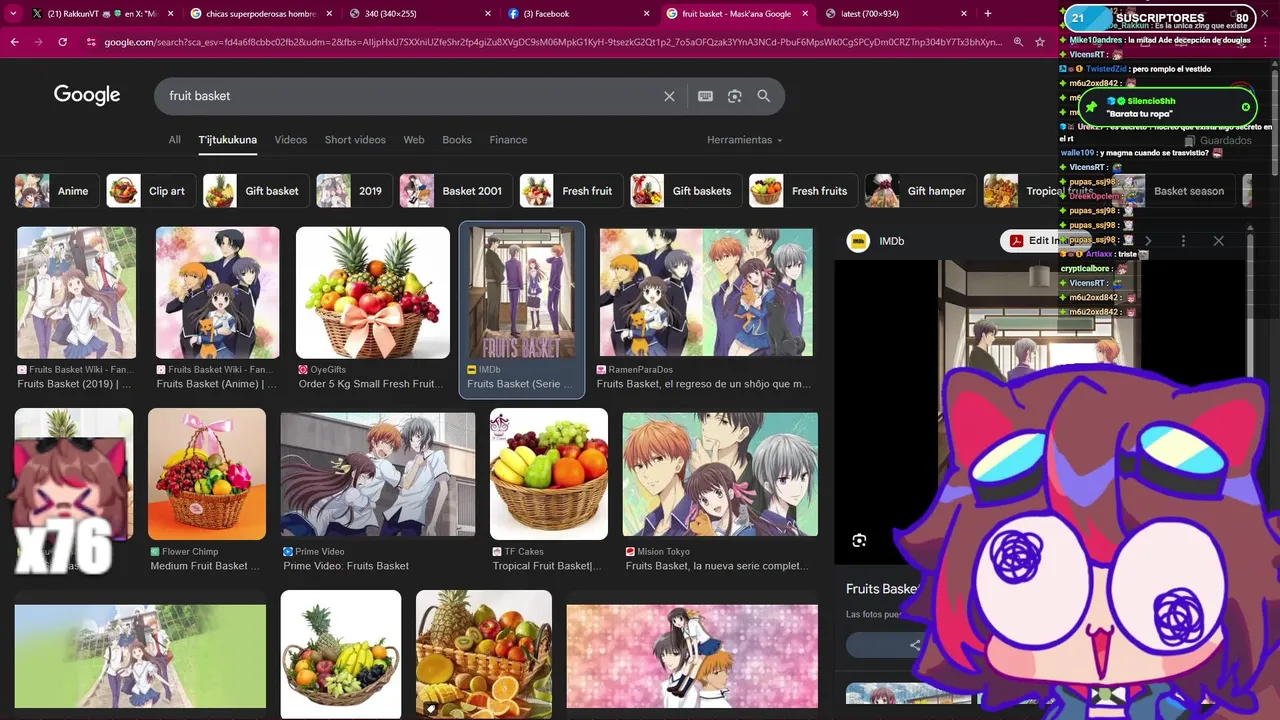Click the 'Fruits Basket, la nueva serie' link
The height and width of the screenshot is (720, 1280).
click(x=717, y=566)
